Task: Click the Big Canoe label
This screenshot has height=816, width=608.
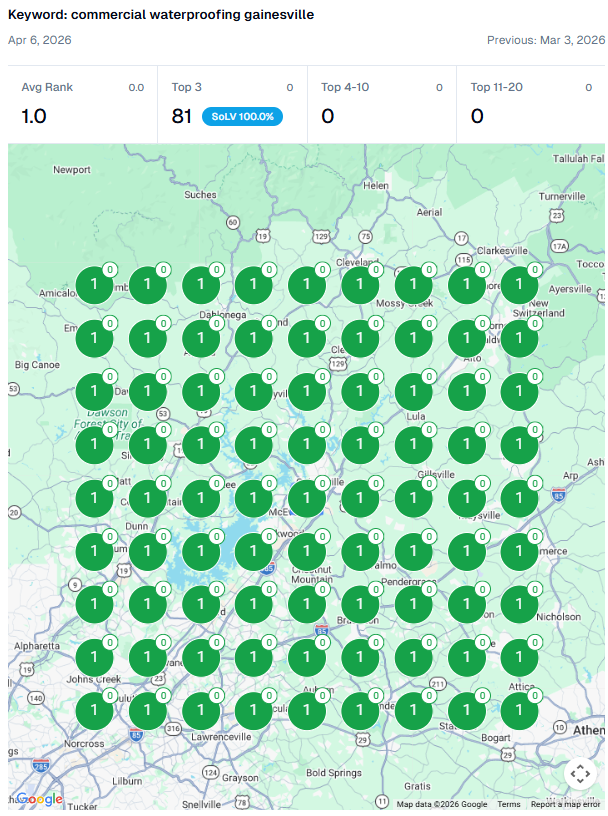Action: [x=37, y=365]
